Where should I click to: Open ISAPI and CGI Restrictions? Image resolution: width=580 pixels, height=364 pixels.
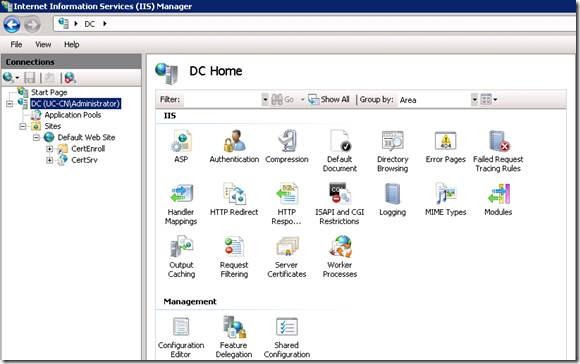[x=340, y=204]
